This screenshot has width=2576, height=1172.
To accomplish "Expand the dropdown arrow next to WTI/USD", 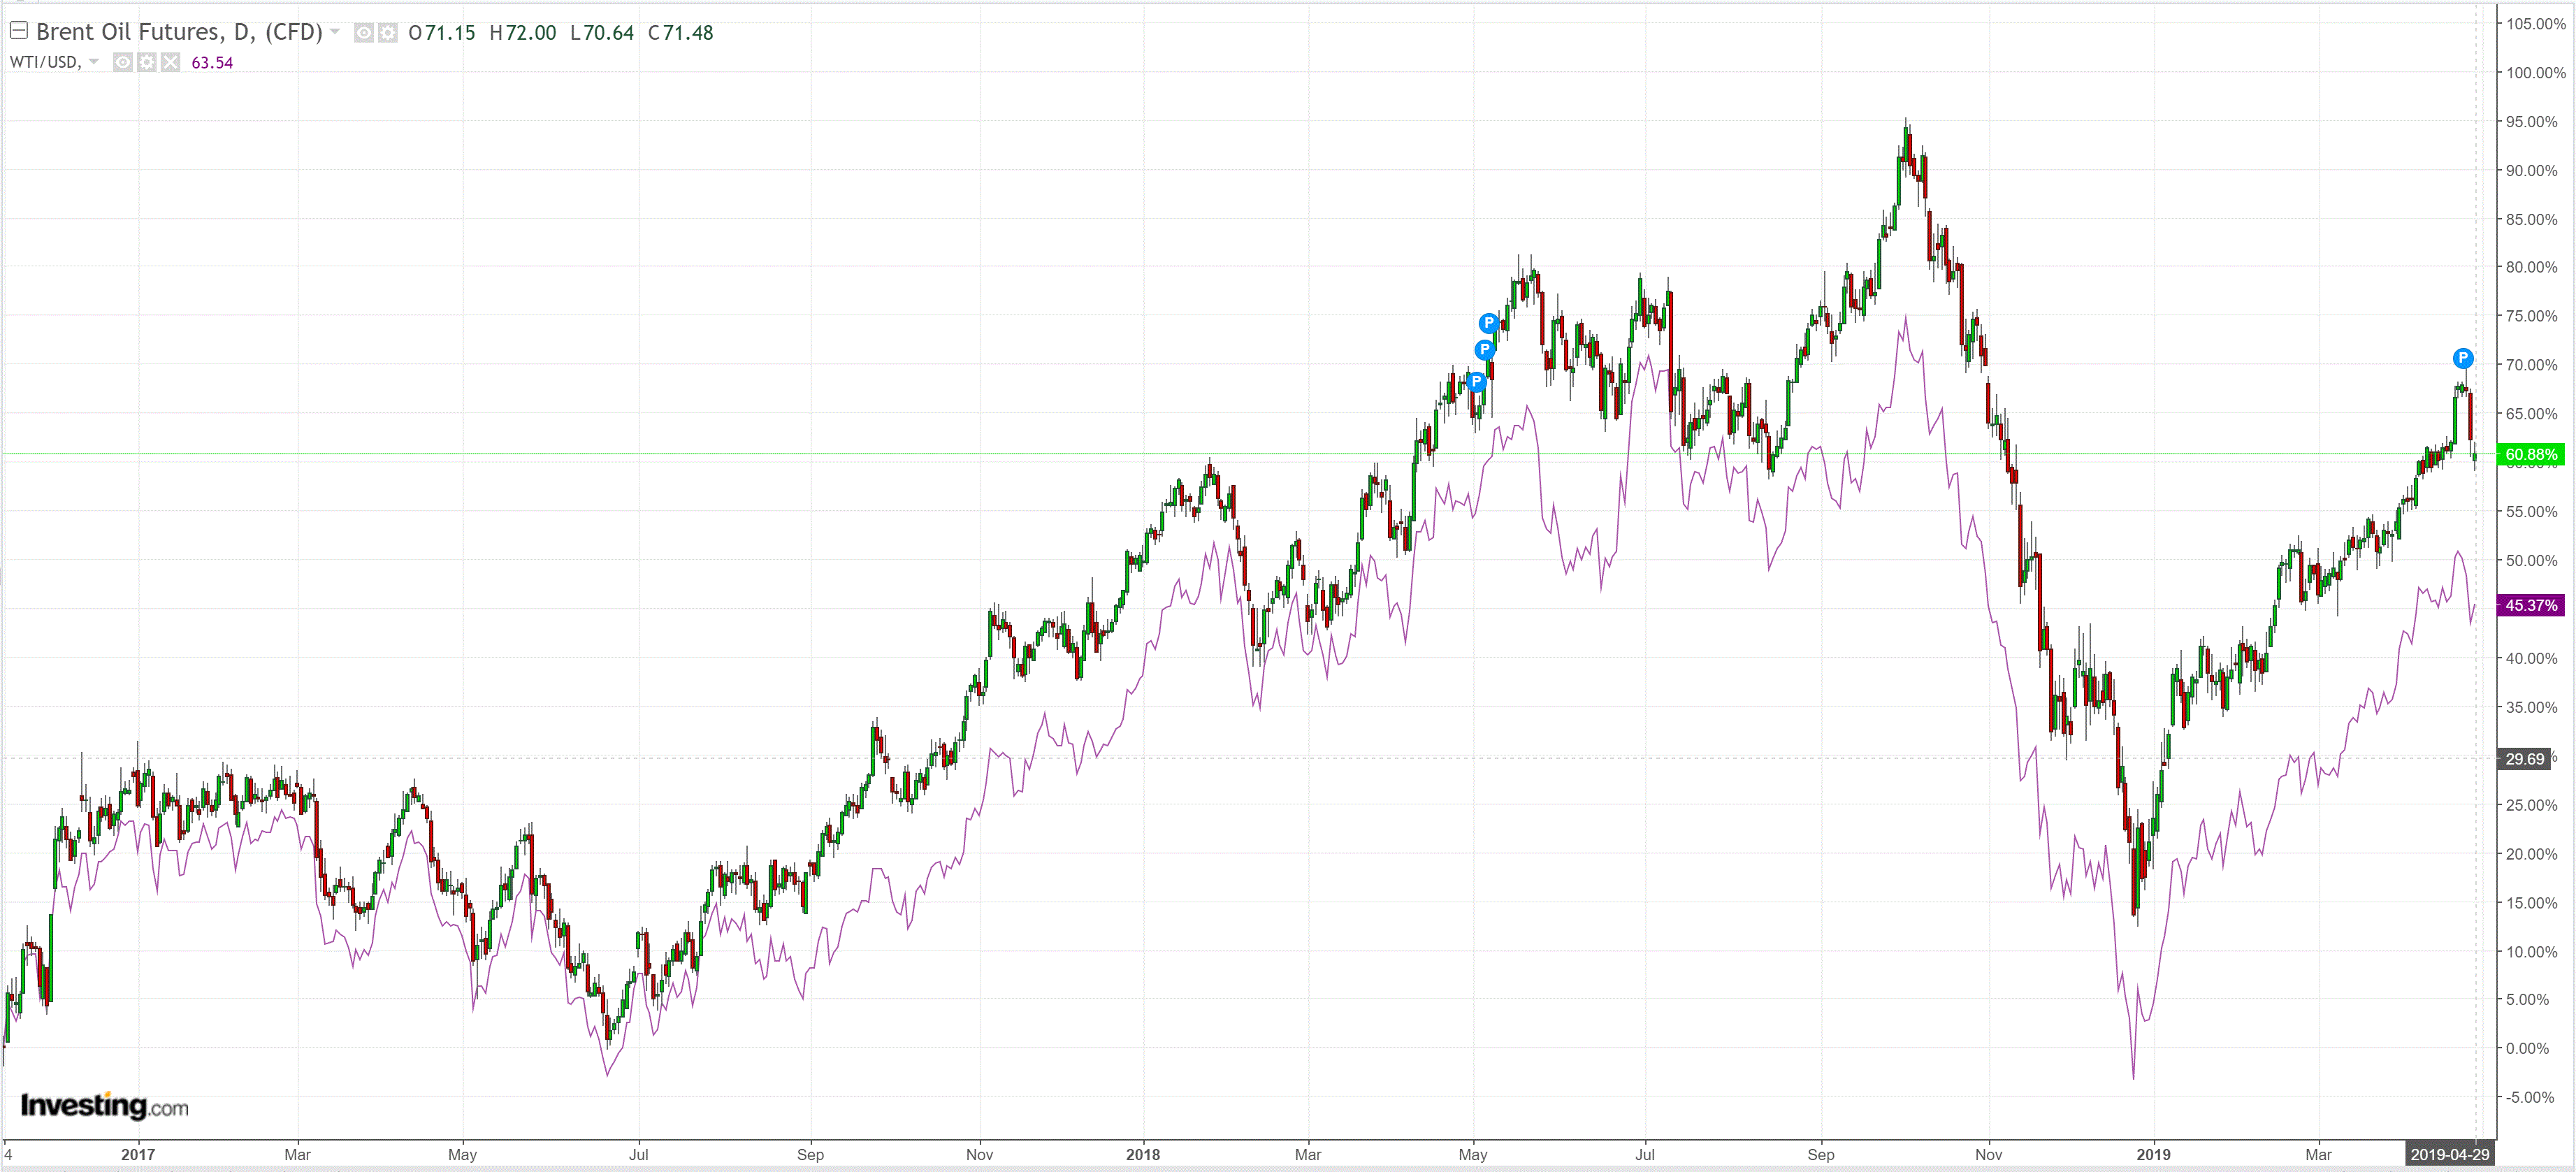I will click(x=94, y=62).
